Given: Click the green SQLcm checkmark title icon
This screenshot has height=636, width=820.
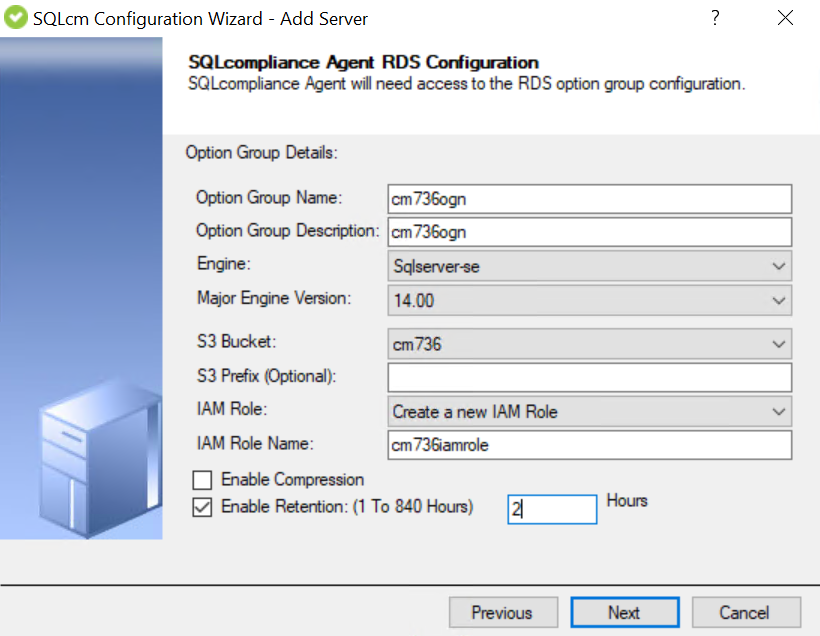Looking at the screenshot, I should click(x=15, y=18).
